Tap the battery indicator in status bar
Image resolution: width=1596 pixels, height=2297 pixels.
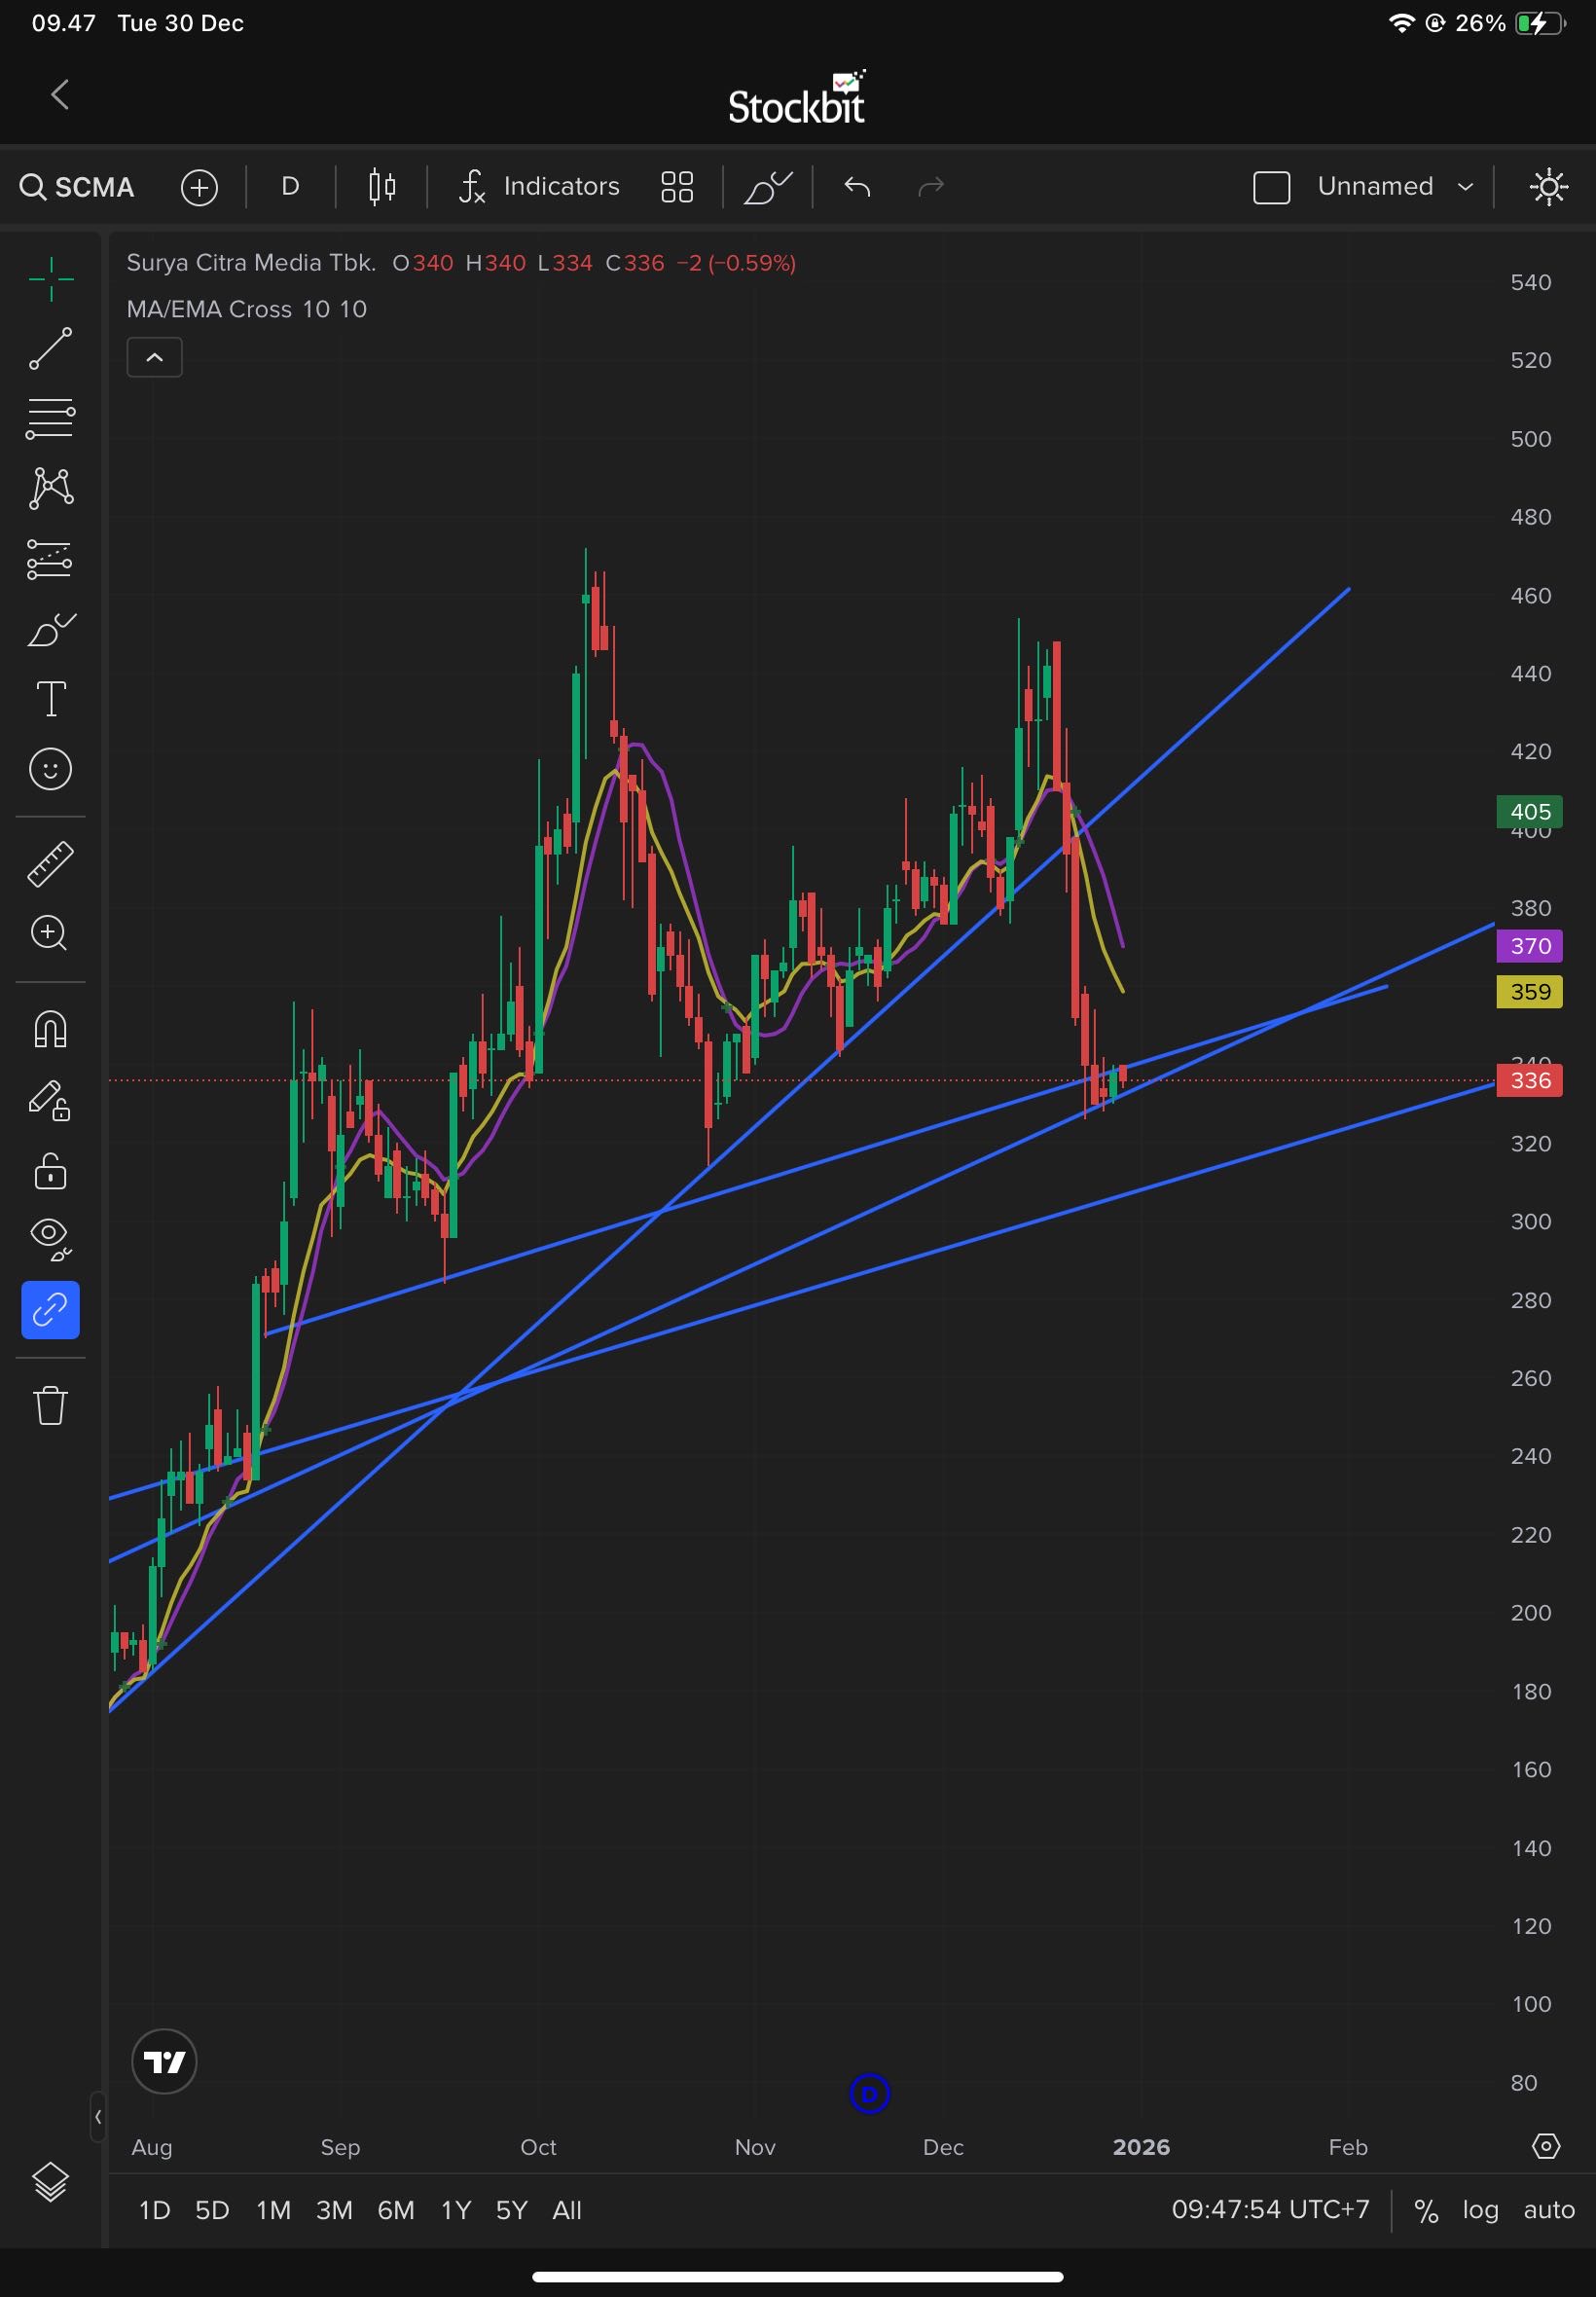tap(1540, 23)
